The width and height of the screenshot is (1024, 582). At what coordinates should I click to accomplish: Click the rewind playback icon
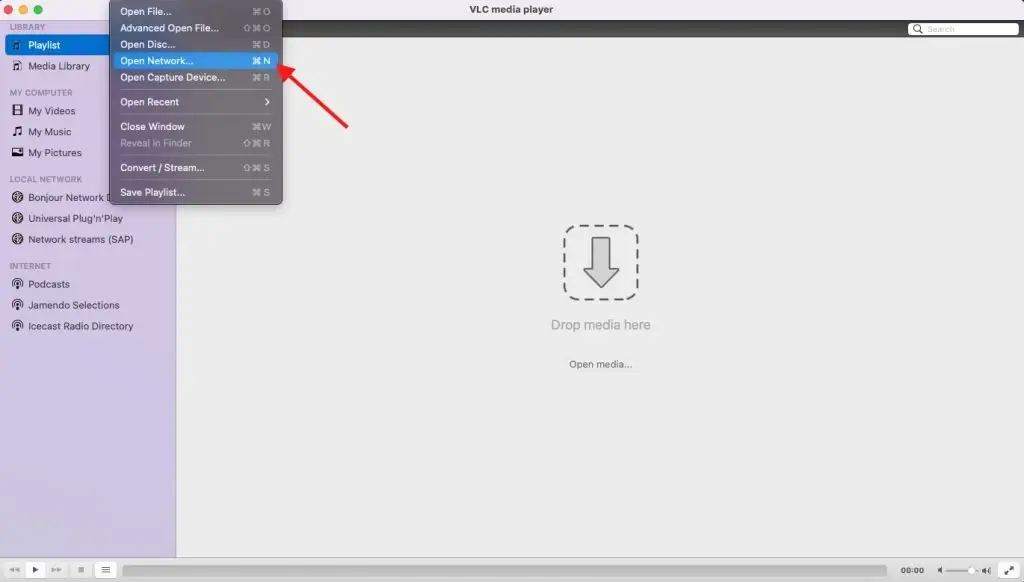coord(15,569)
